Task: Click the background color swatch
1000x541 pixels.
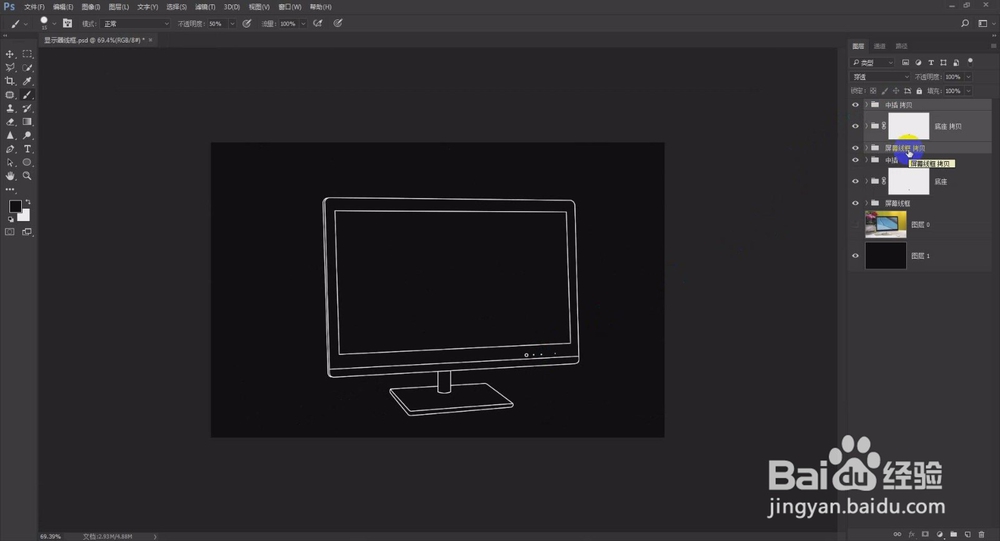Action: tap(25, 216)
